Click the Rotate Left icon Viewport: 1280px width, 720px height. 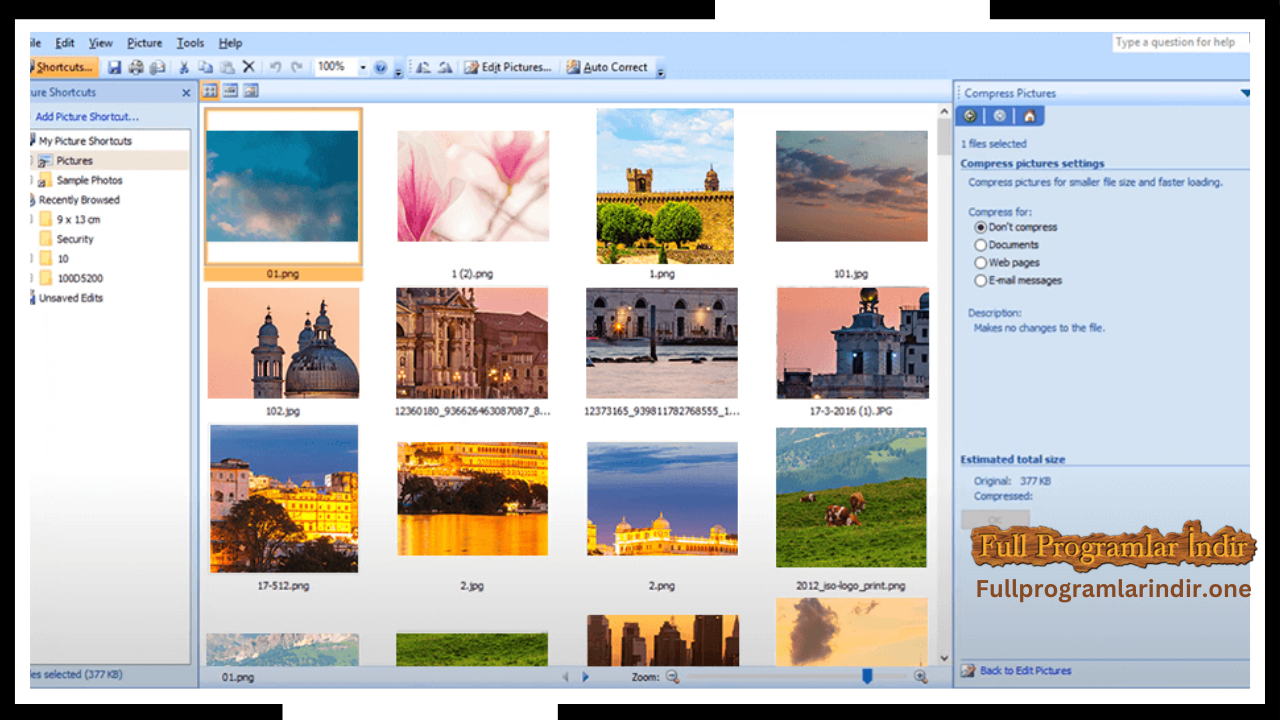click(424, 67)
